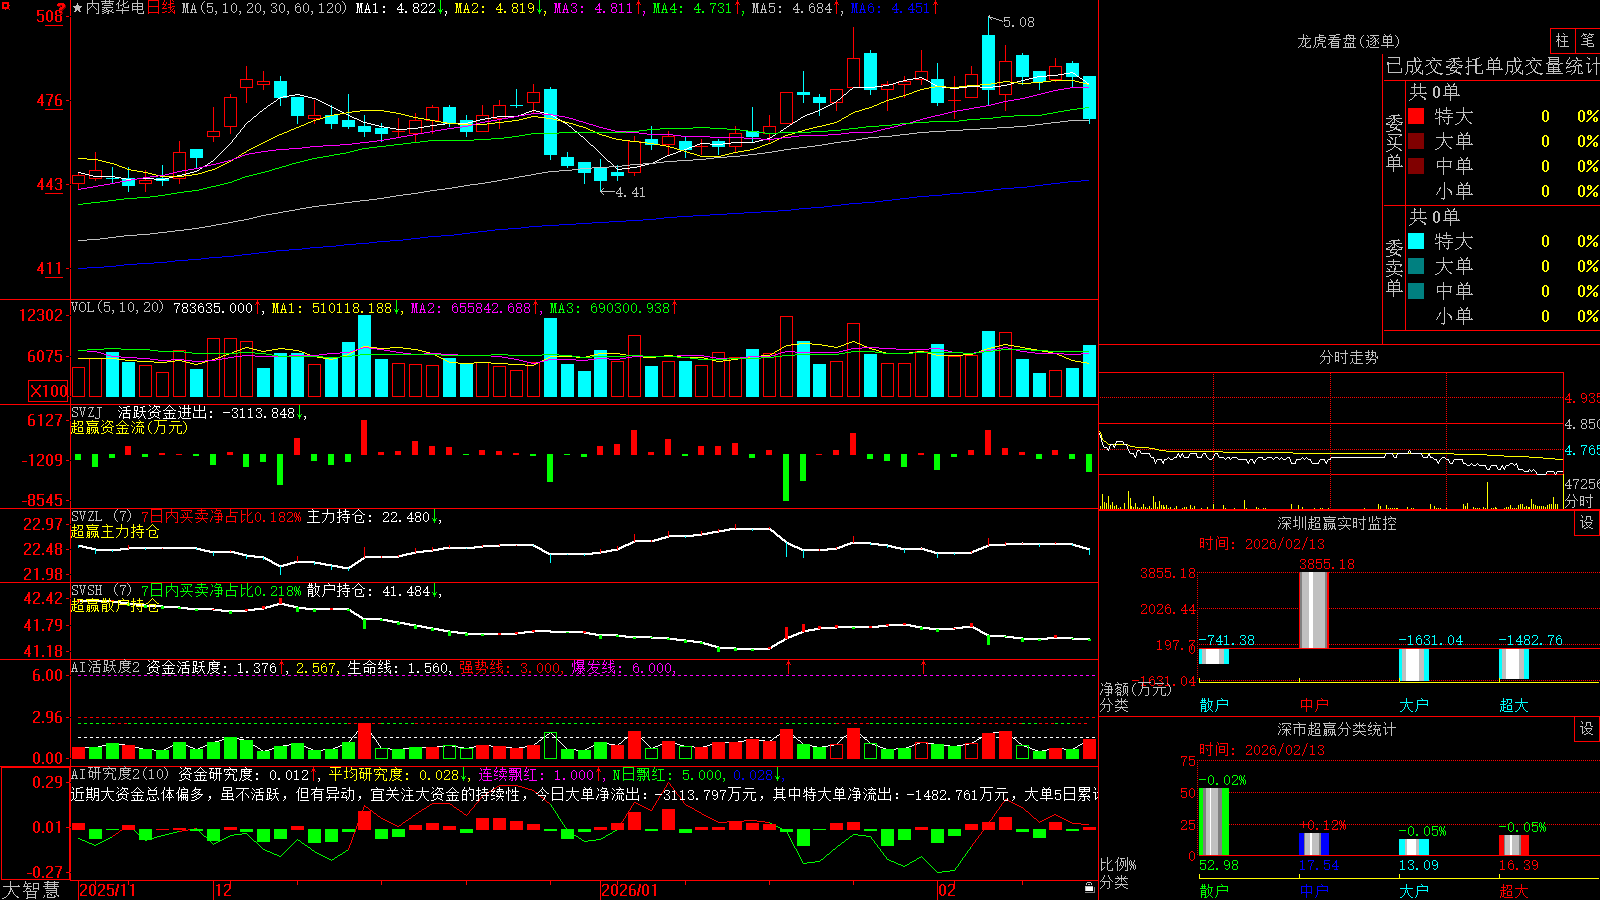Click MA(5,10,20,30,60,120) parameter text

(264, 8)
